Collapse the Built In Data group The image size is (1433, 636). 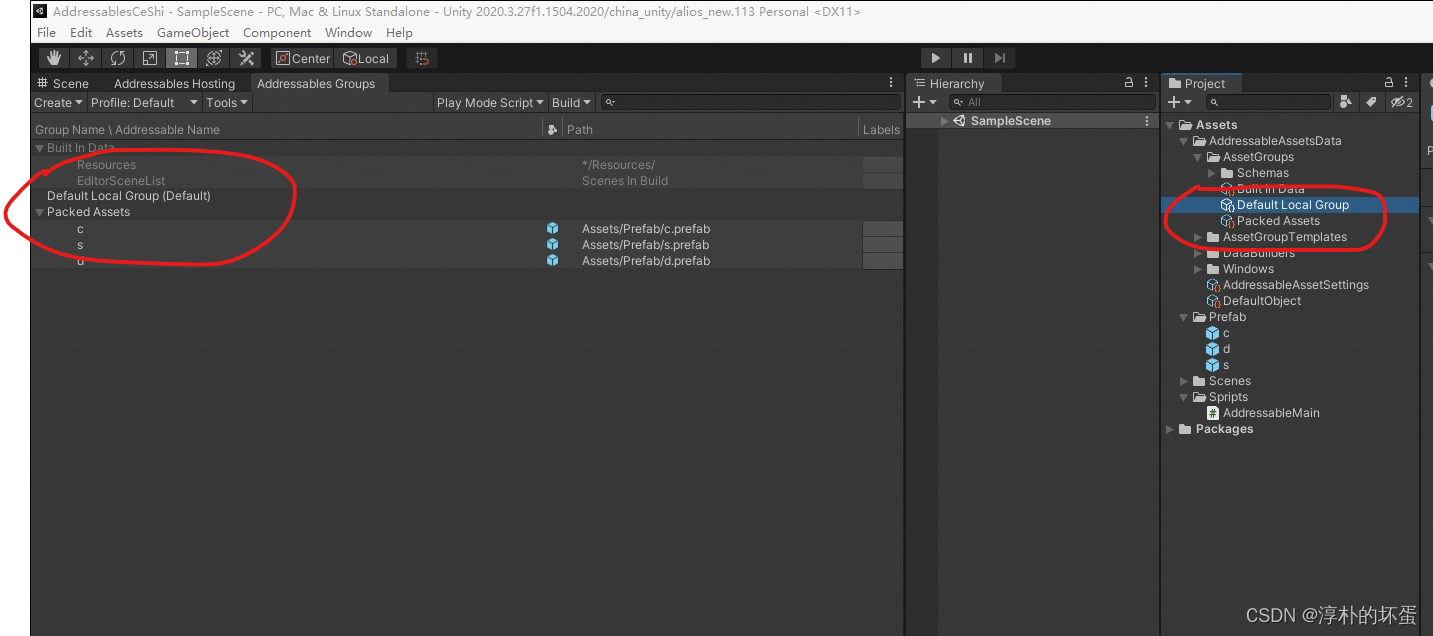40,148
